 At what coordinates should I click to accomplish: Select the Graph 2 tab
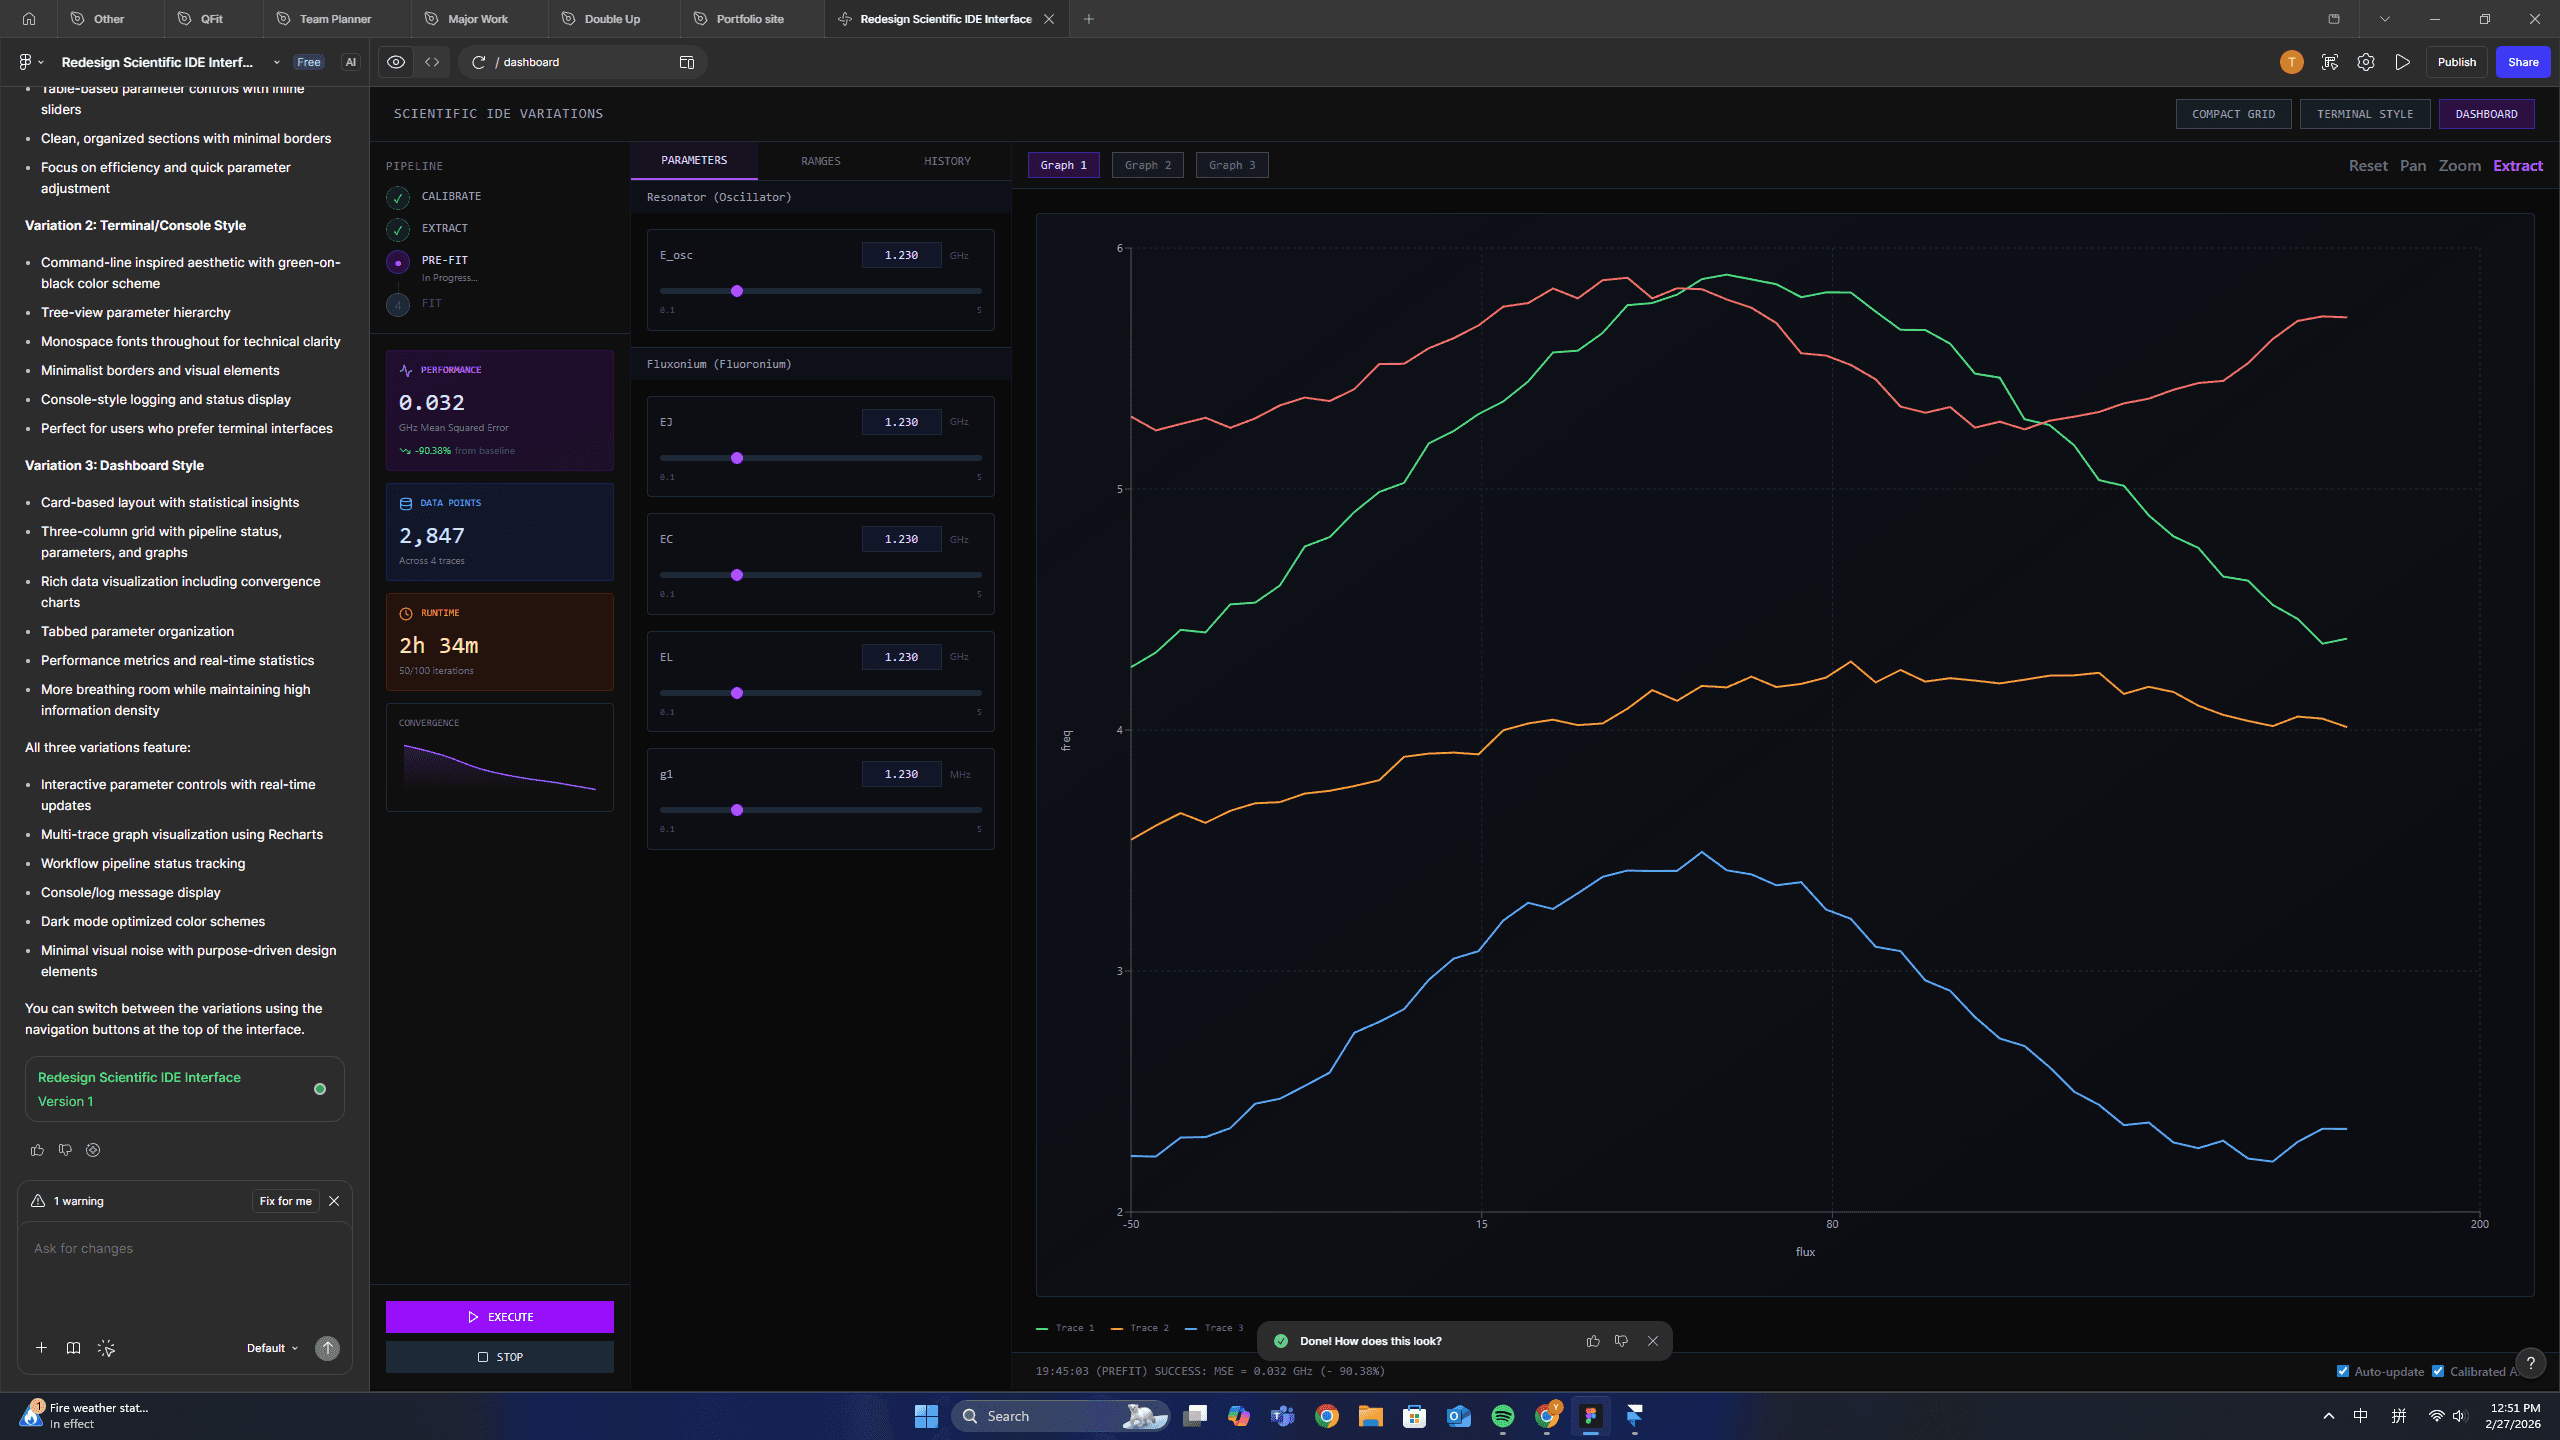coord(1147,165)
